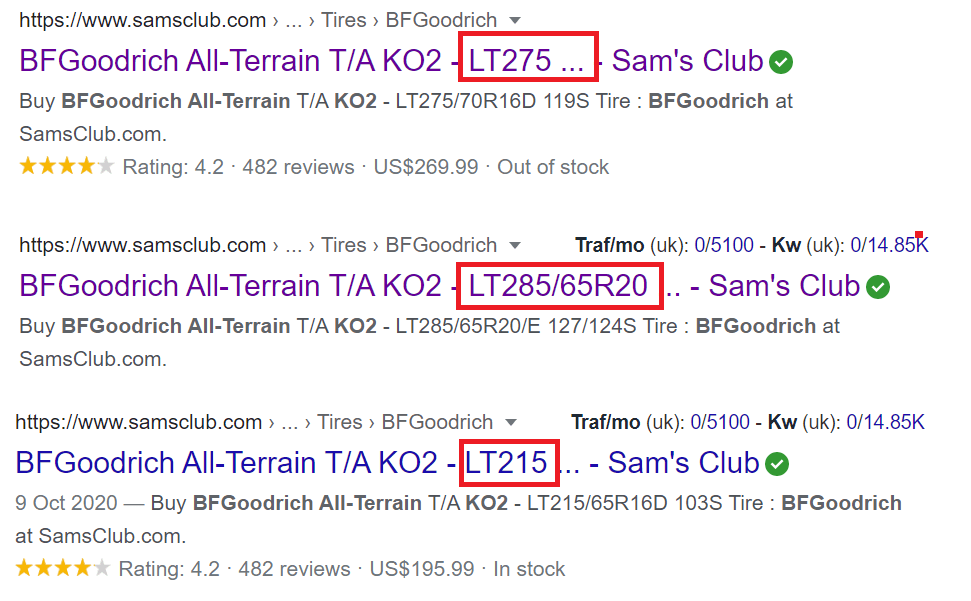971x601 pixels.
Task: Open the breadcrumb dropdown arrow on the first result
Action: point(513,20)
